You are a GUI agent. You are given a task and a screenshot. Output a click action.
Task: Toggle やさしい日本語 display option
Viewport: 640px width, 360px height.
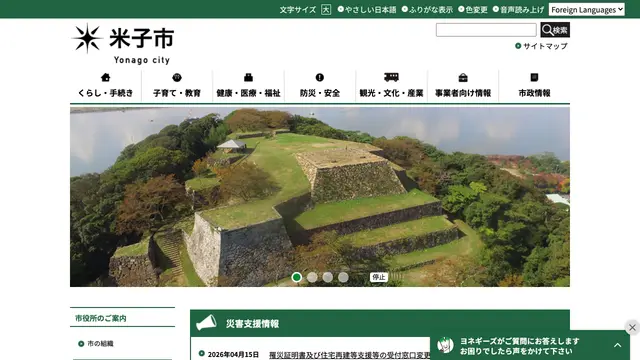click(367, 9)
